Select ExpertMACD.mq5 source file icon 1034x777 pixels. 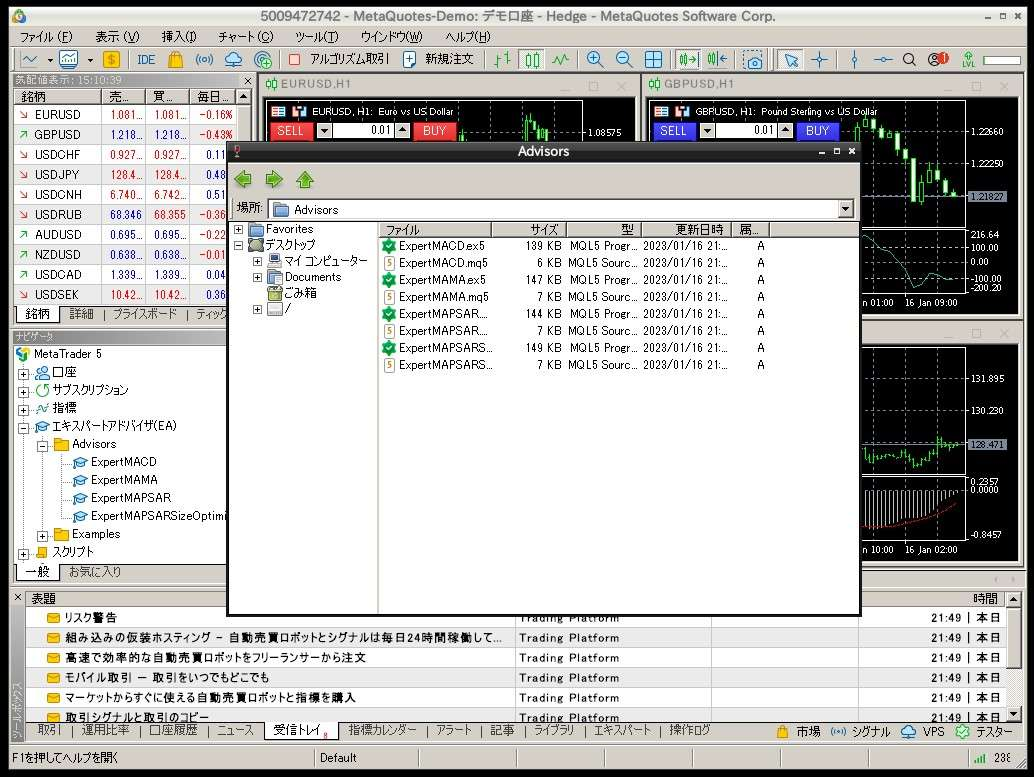[x=389, y=263]
